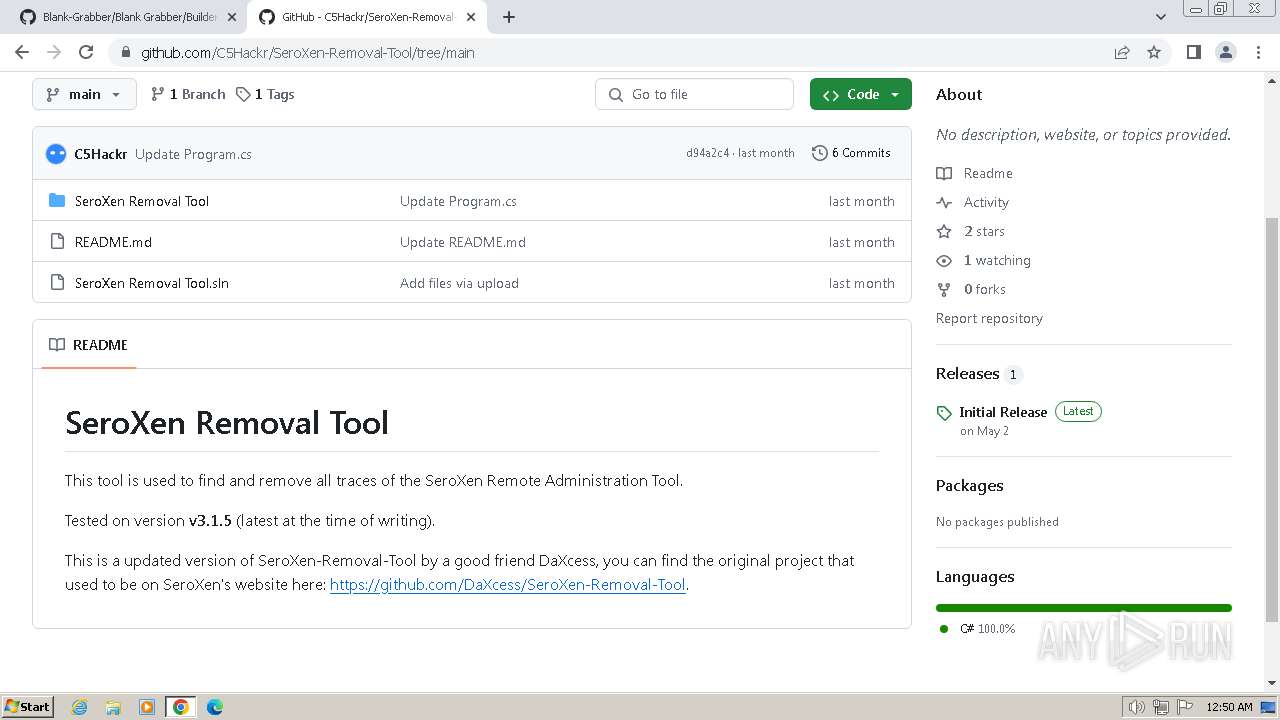Bookmark this page with the star
Screen dimensions: 1280x720
[1154, 52]
